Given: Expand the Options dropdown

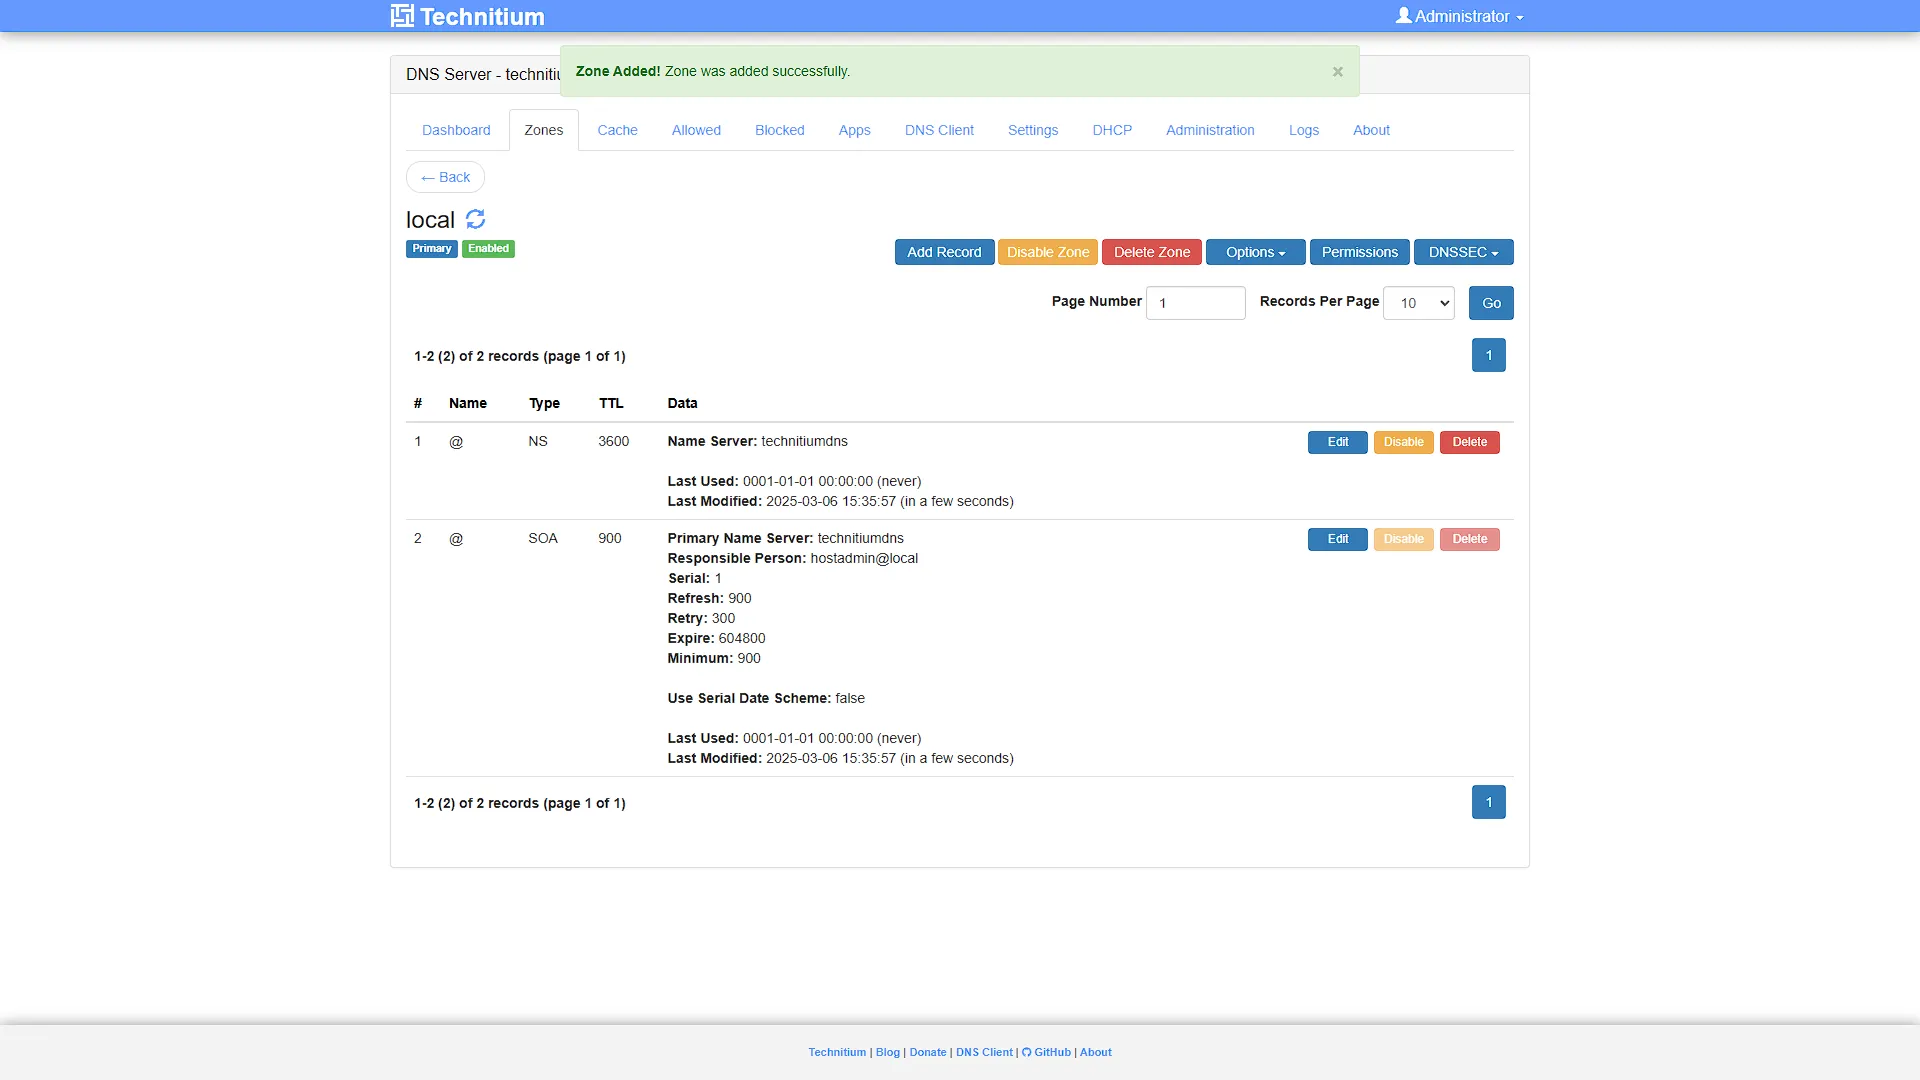Looking at the screenshot, I should tap(1255, 252).
